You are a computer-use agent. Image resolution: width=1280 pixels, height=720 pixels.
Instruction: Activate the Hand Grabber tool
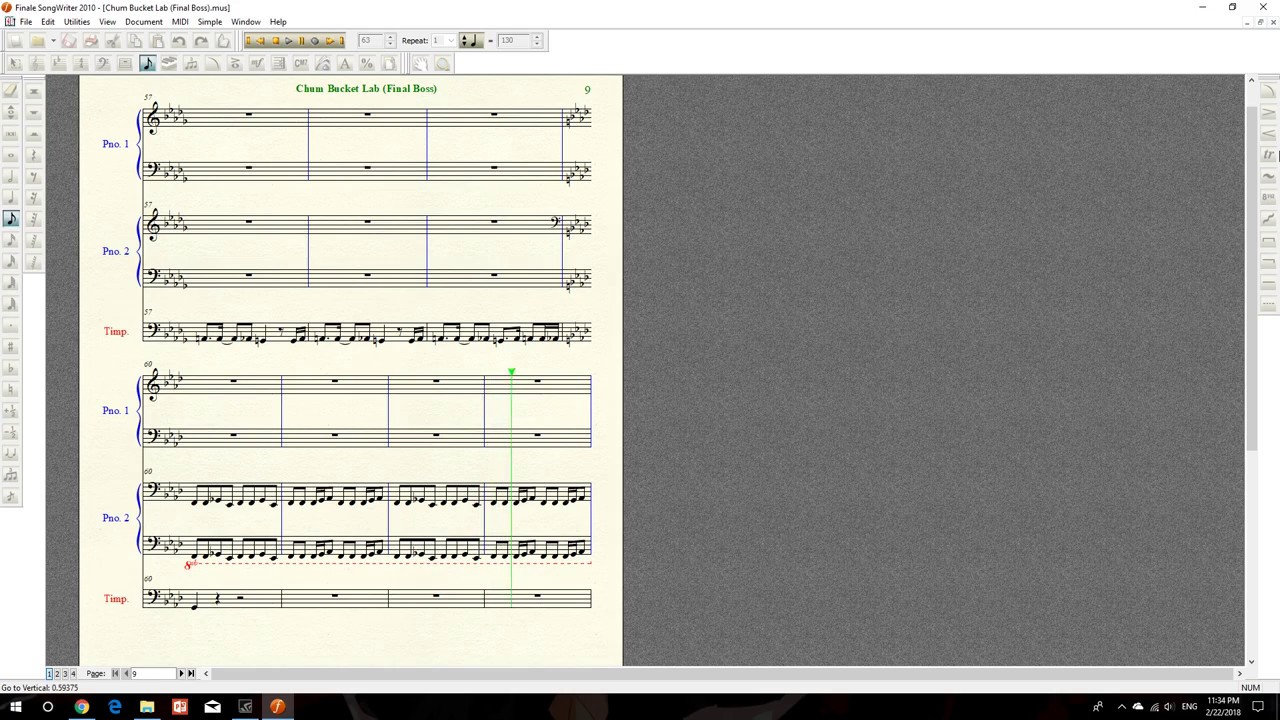click(x=421, y=64)
